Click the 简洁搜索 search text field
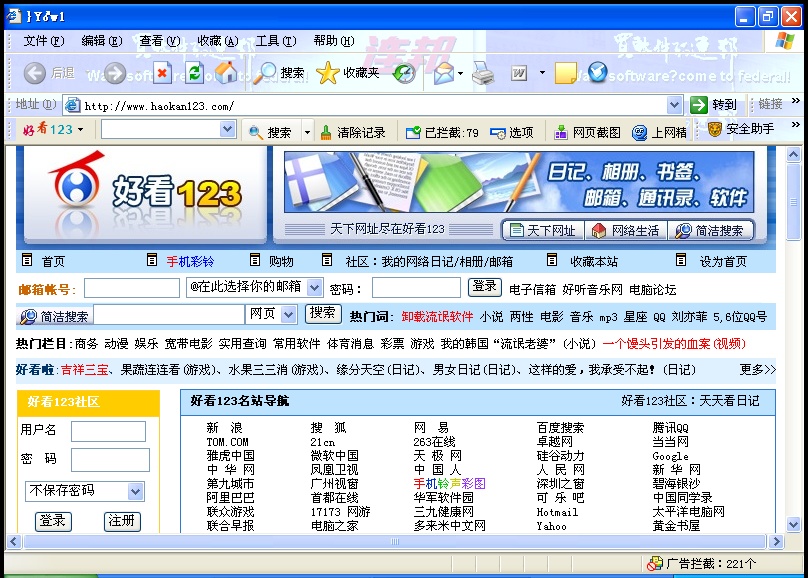Viewport: 808px width, 578px height. (x=169, y=314)
